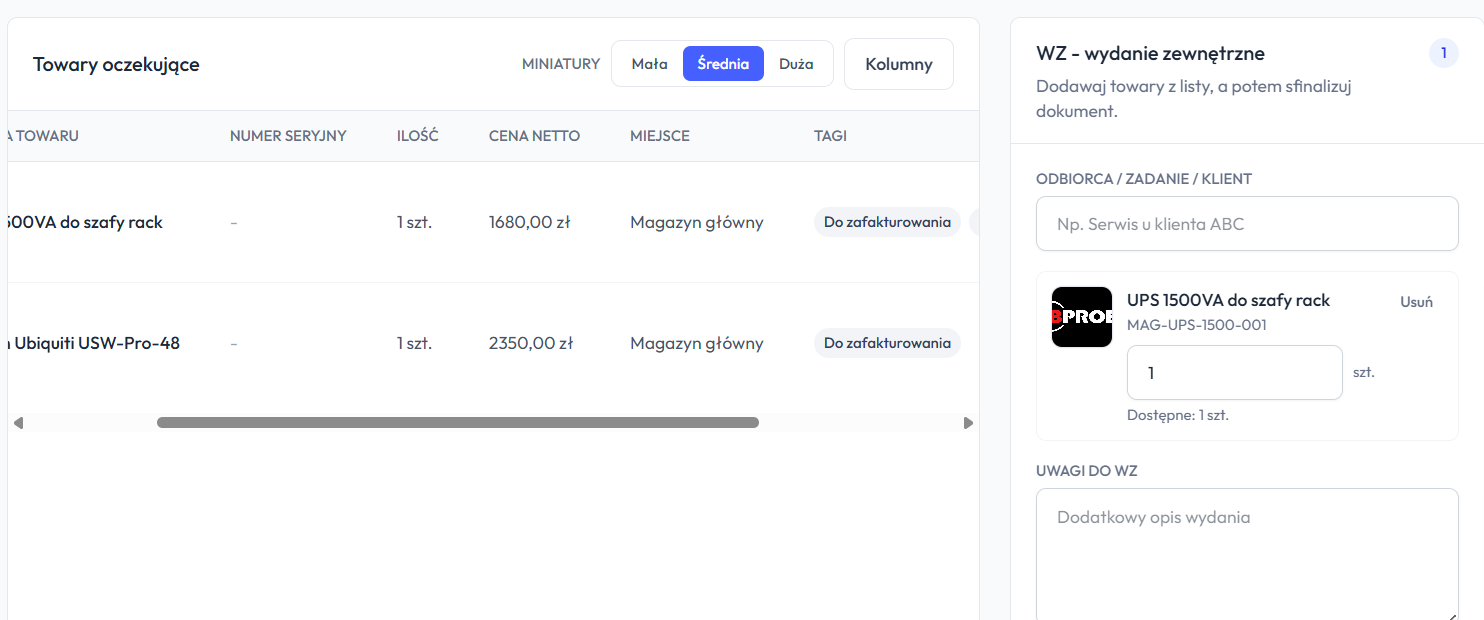Select Duża thumbnail size

coord(796,64)
